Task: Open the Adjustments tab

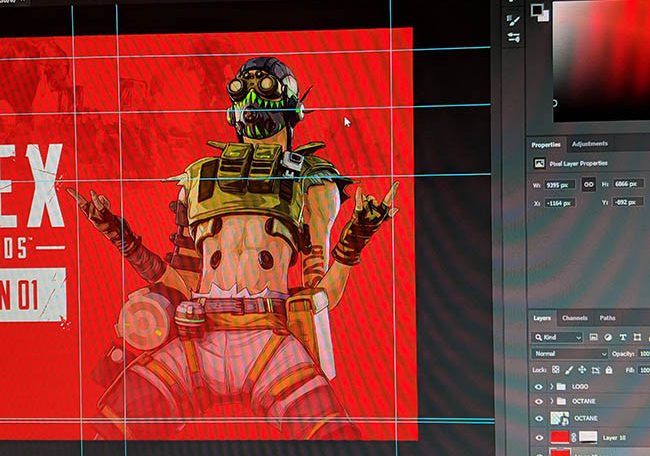Action: click(589, 144)
